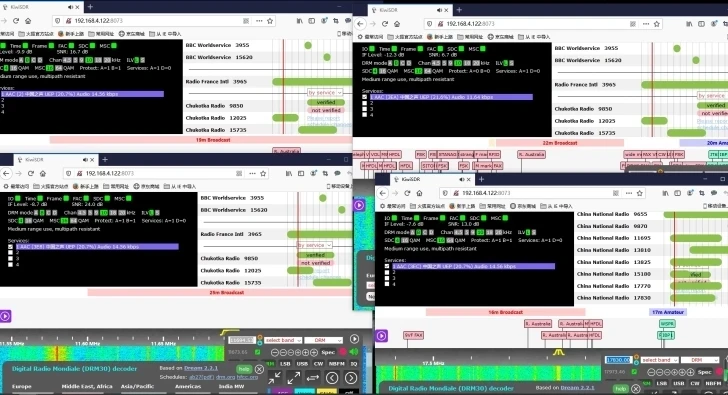Reload page in top-left KiwiSDR window
The image size is (728, 395).
tap(16, 21)
